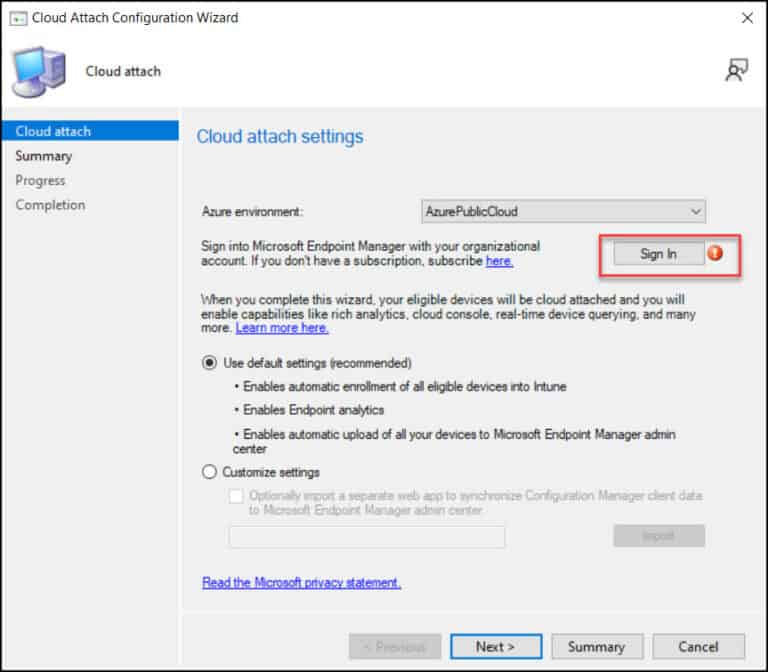Click the wizard title bar icon

click(x=18, y=19)
